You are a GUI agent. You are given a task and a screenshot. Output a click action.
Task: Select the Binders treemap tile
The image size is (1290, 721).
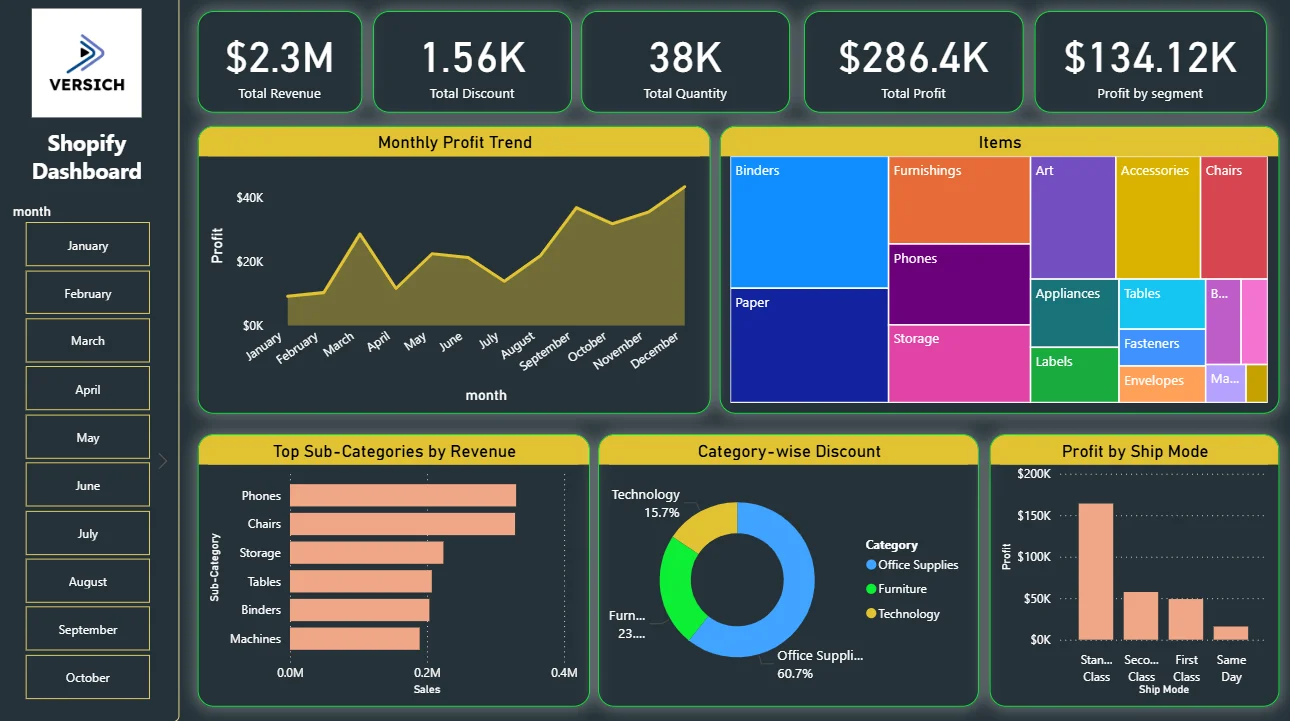(809, 222)
